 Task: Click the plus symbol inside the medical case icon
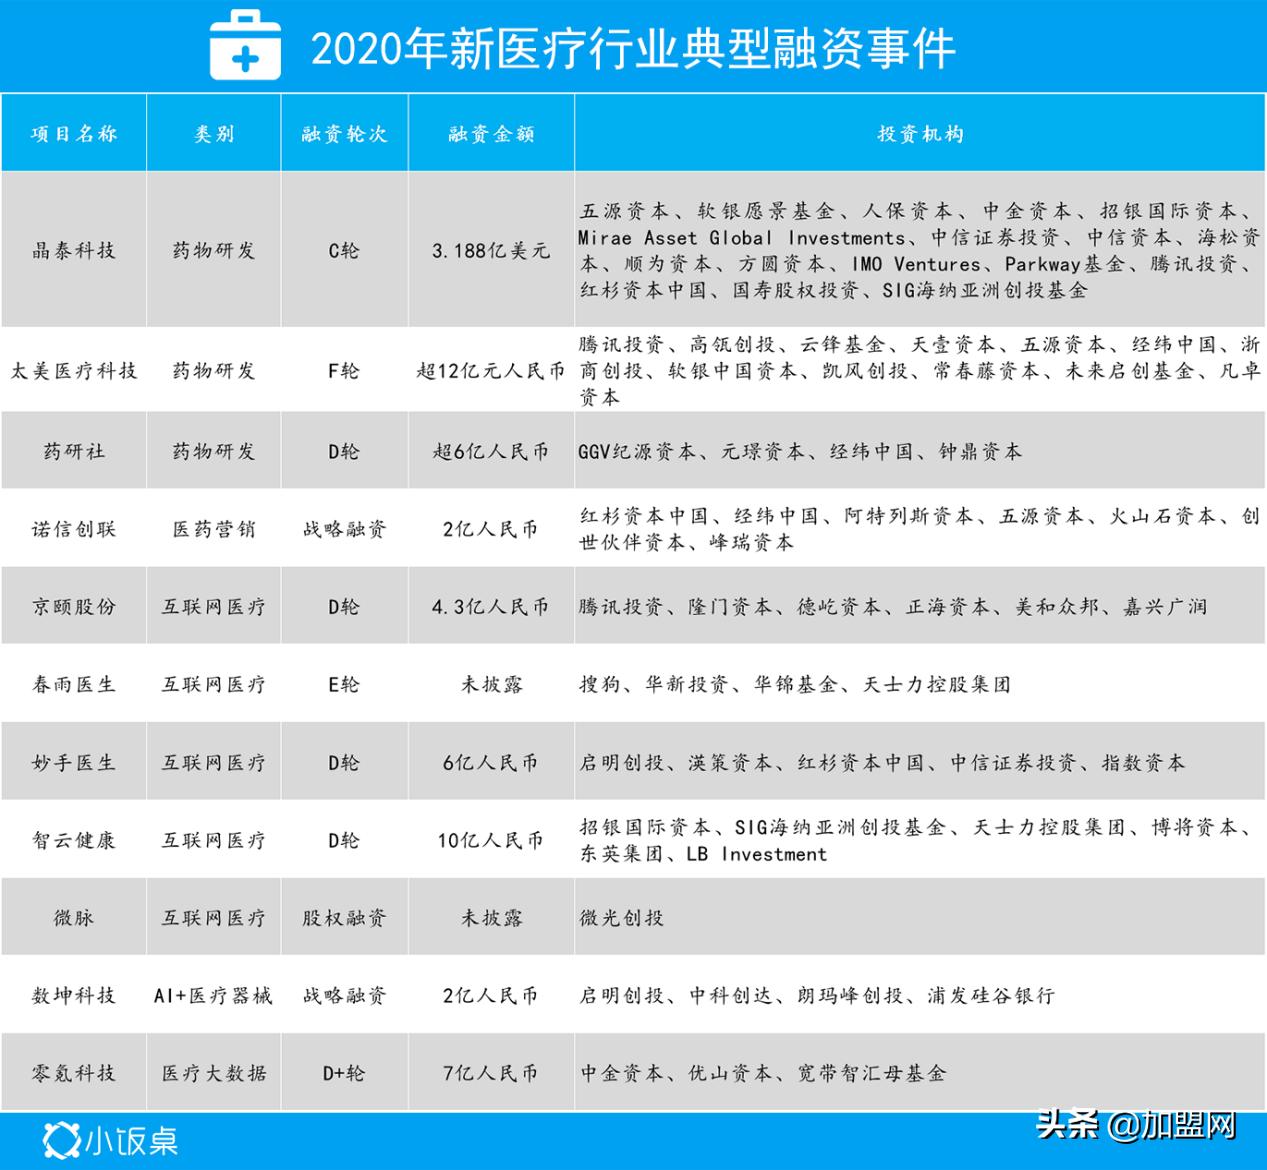(x=243, y=55)
